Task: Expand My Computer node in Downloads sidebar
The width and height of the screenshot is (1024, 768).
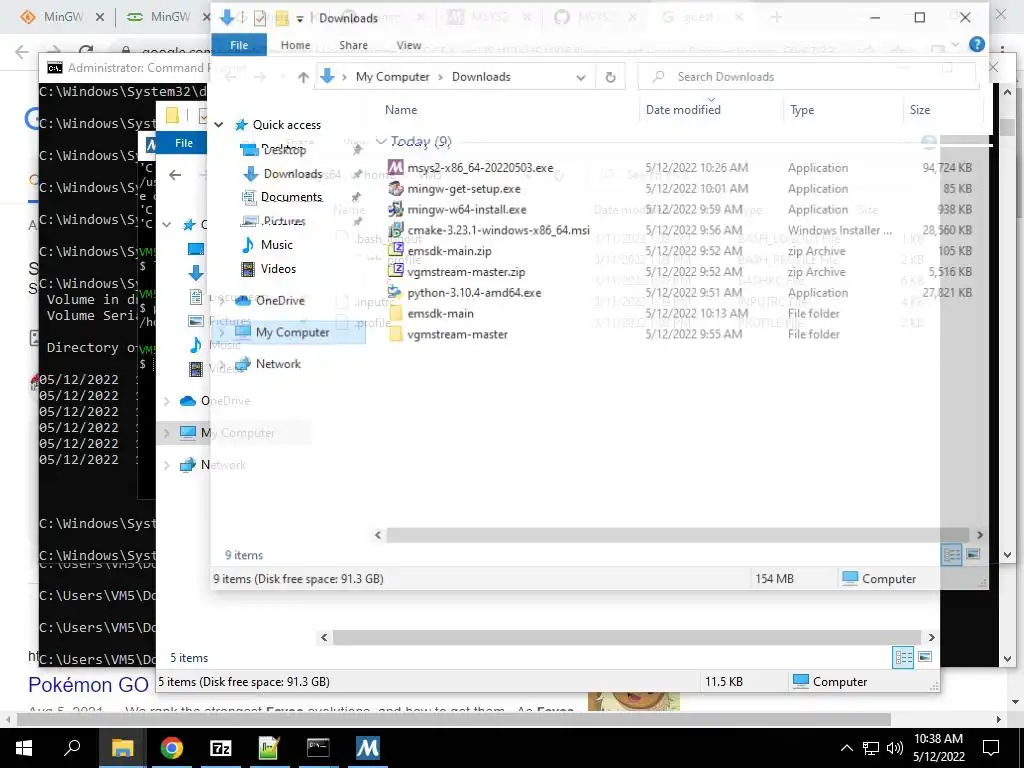Action: click(222, 332)
